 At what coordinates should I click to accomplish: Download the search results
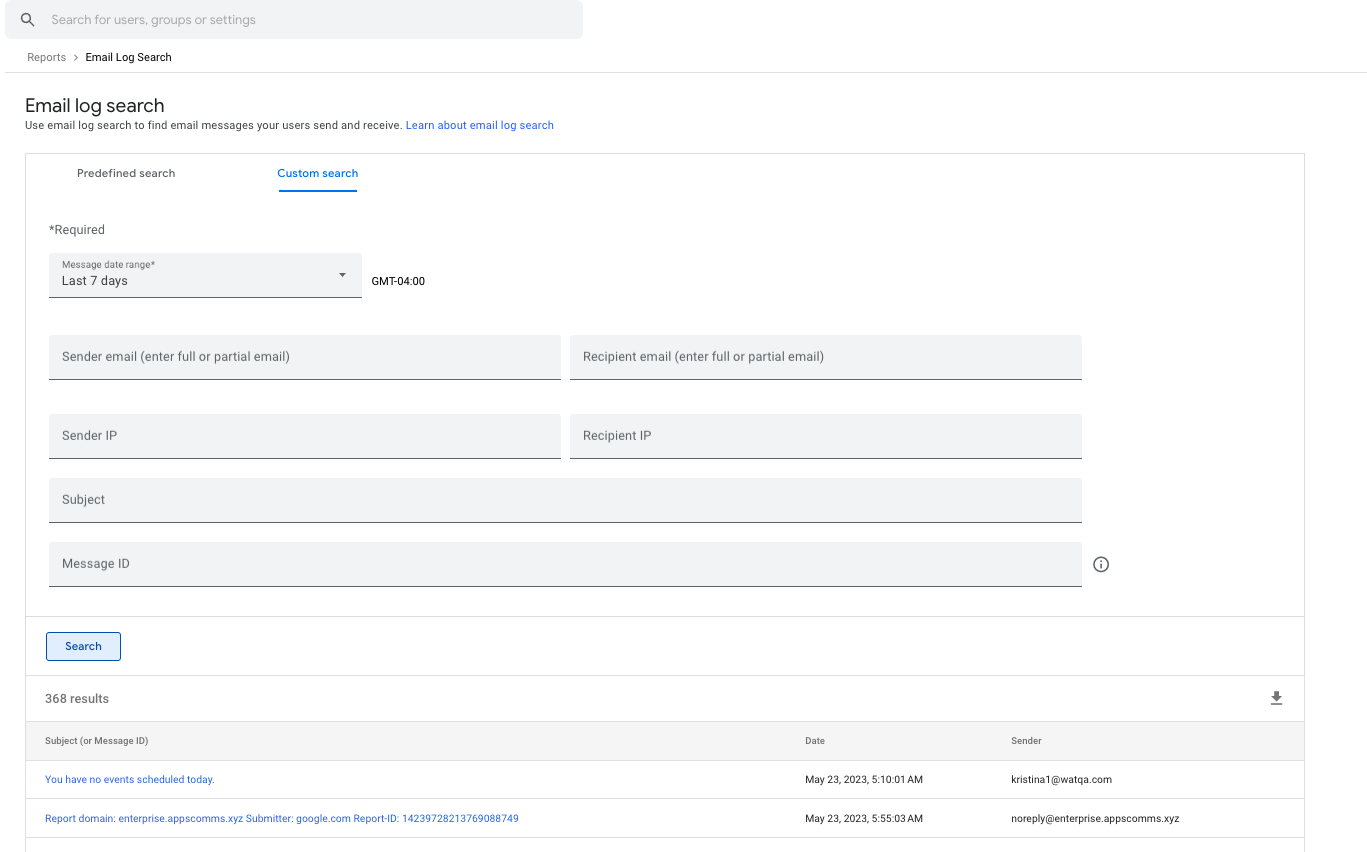[1276, 698]
